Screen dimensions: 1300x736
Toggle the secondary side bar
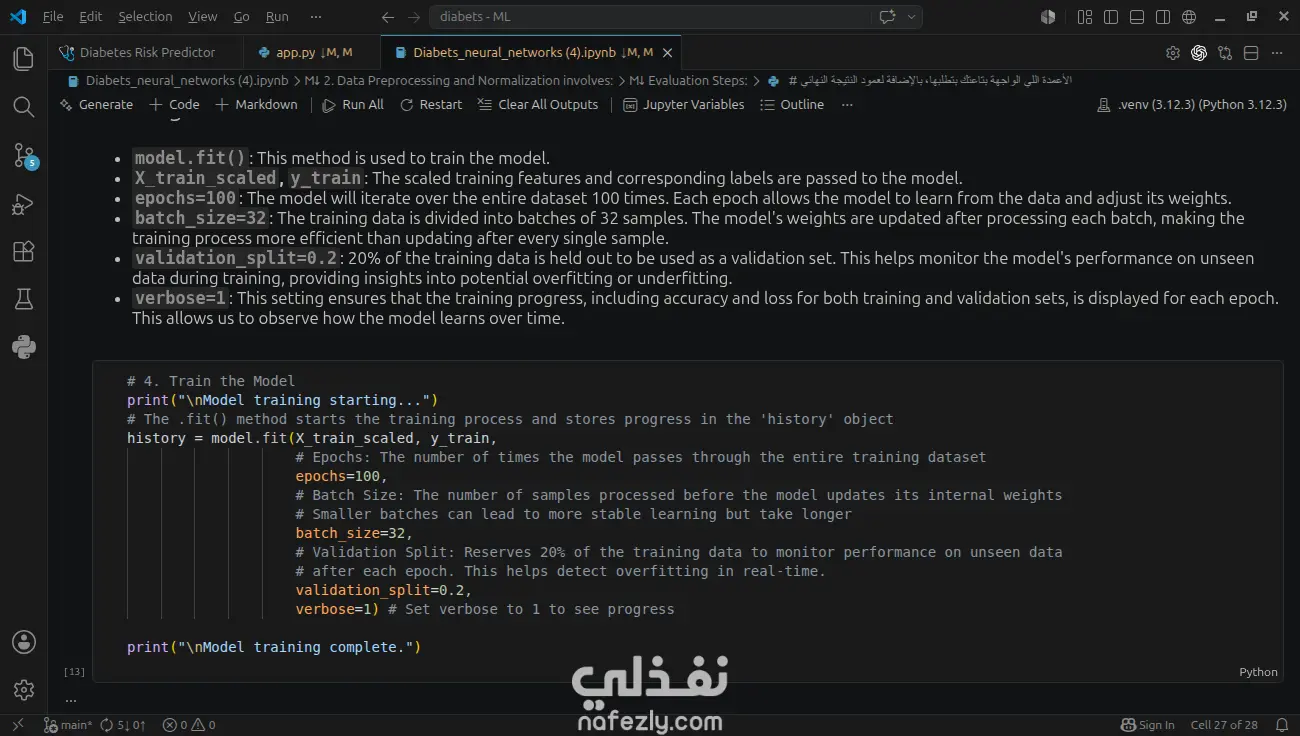[x=1163, y=17]
